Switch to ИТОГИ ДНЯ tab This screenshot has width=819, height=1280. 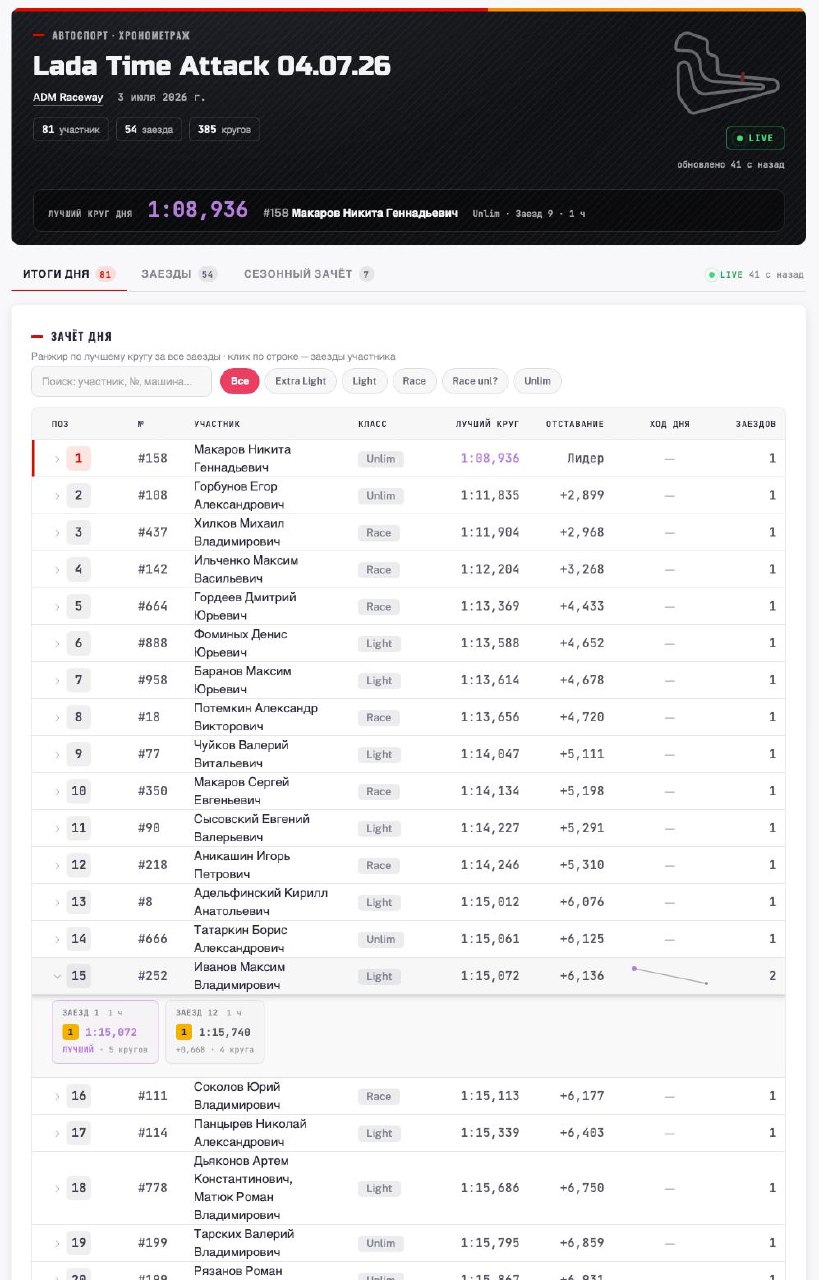[x=69, y=274]
